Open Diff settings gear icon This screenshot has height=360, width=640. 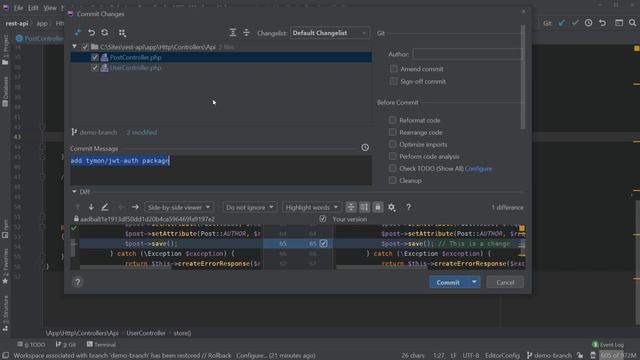pyautogui.click(x=392, y=207)
